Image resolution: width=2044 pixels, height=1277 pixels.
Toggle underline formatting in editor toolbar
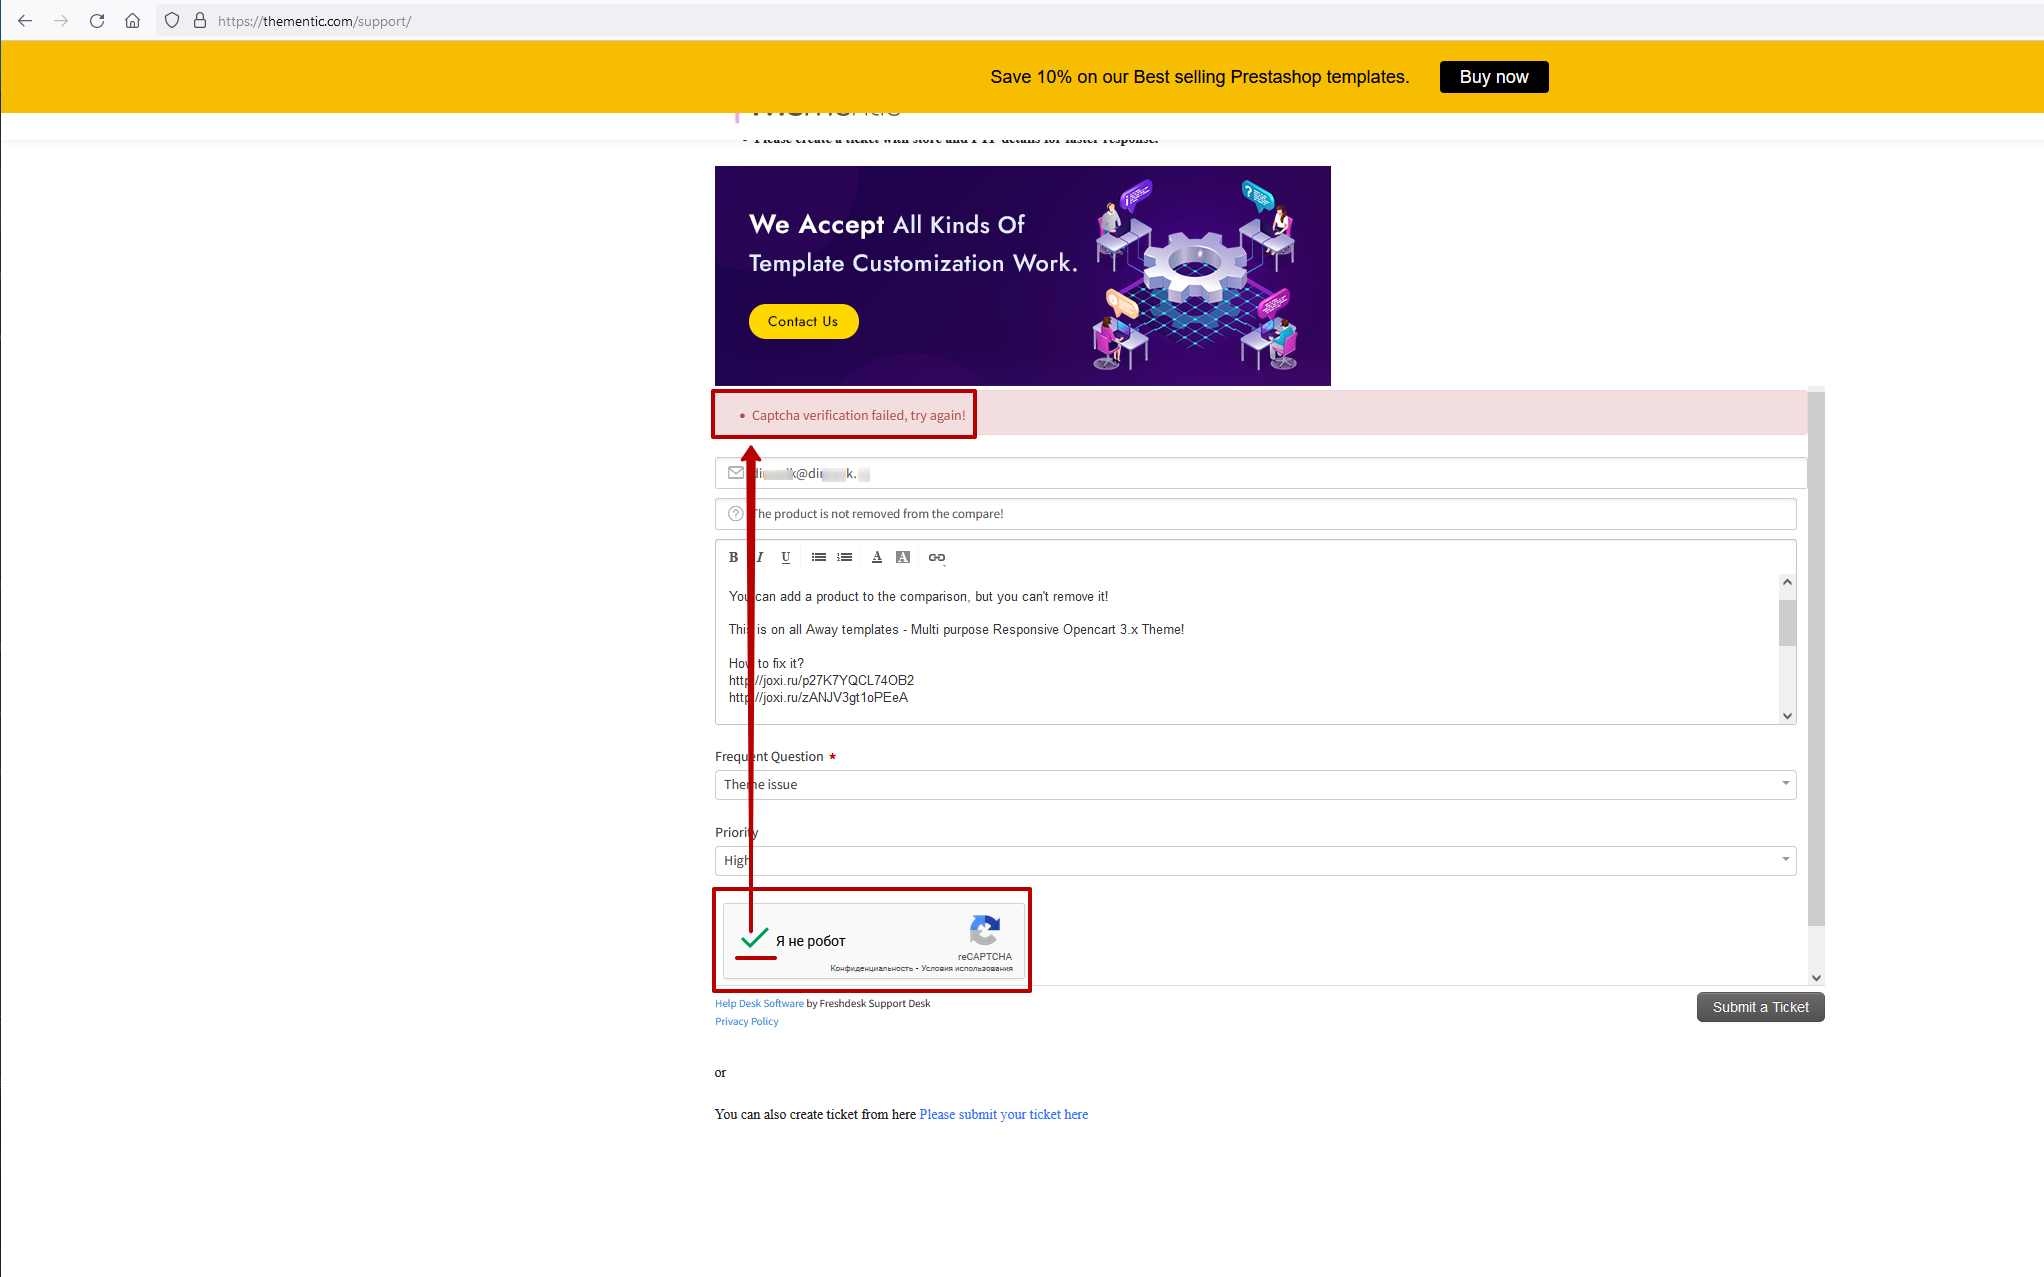786,557
